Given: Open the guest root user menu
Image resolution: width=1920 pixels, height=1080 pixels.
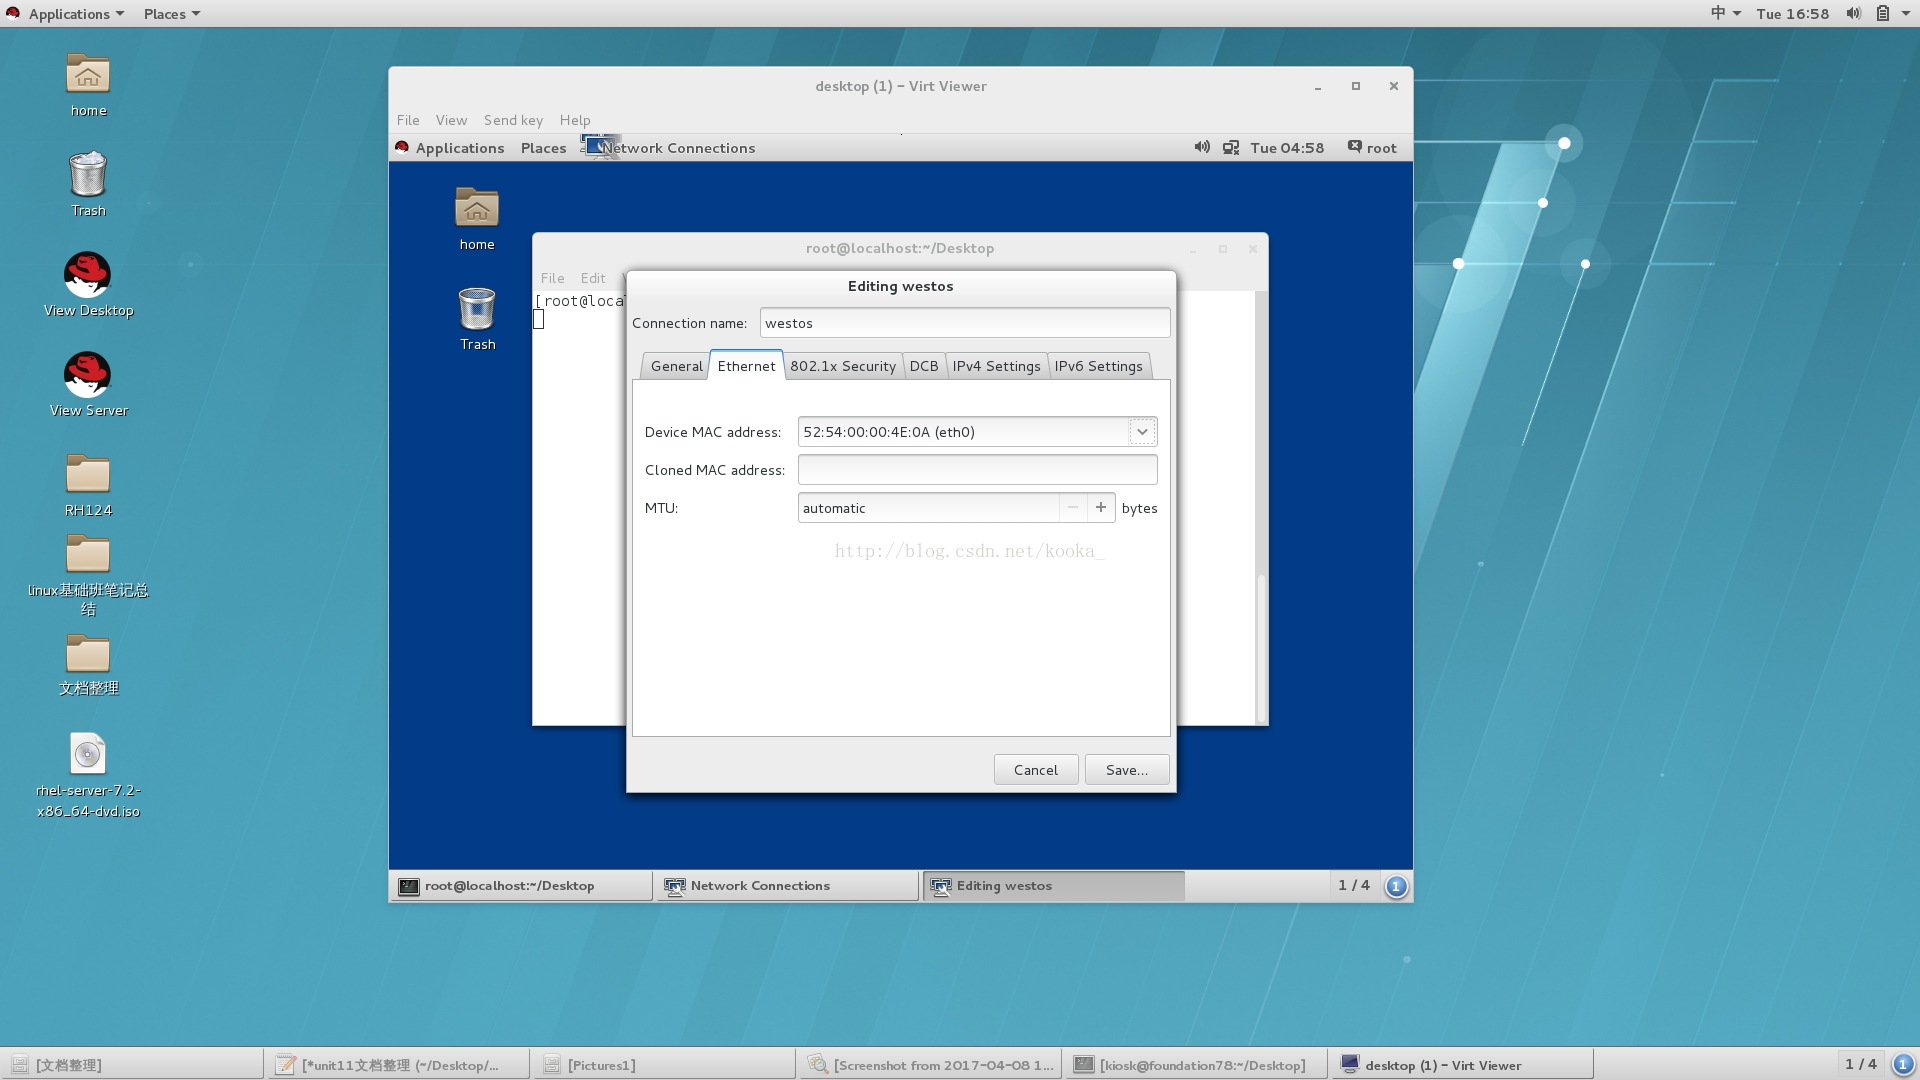Looking at the screenshot, I should 1372,148.
